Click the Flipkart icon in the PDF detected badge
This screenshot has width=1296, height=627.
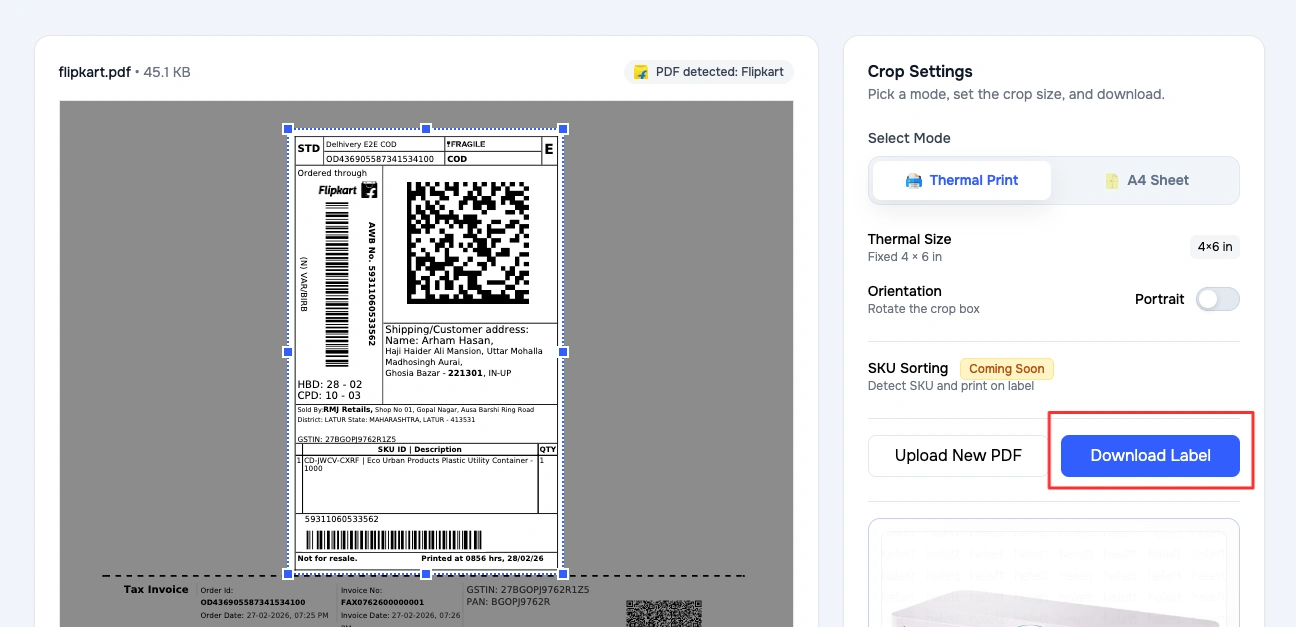tap(641, 72)
